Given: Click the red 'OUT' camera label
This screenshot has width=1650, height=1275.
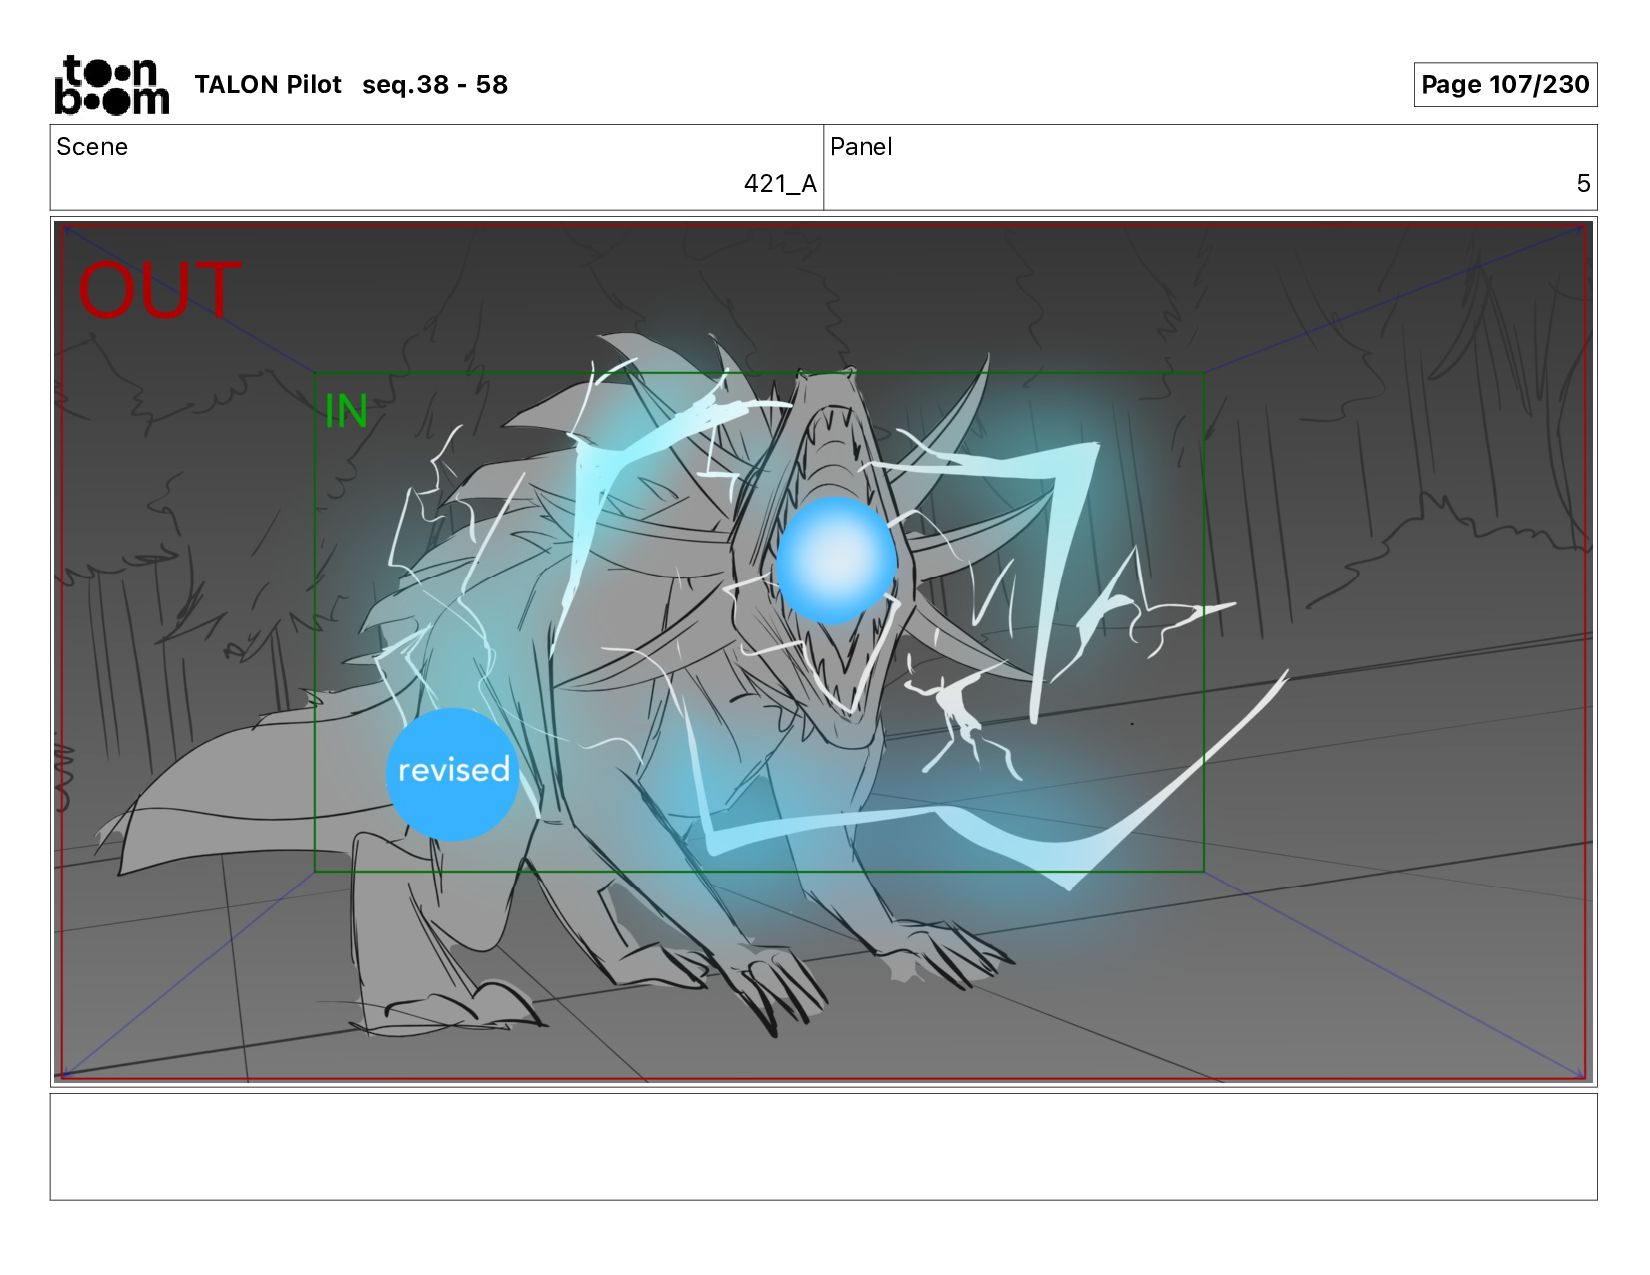Looking at the screenshot, I should pos(159,291).
